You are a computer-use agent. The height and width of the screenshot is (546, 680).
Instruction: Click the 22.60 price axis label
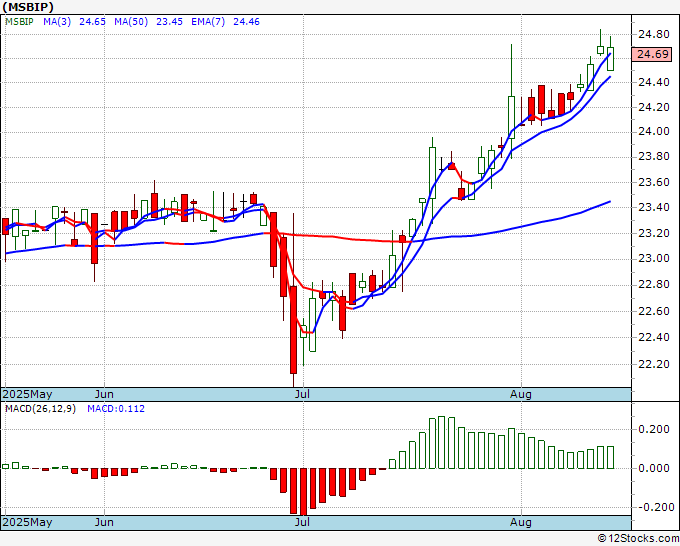point(654,311)
